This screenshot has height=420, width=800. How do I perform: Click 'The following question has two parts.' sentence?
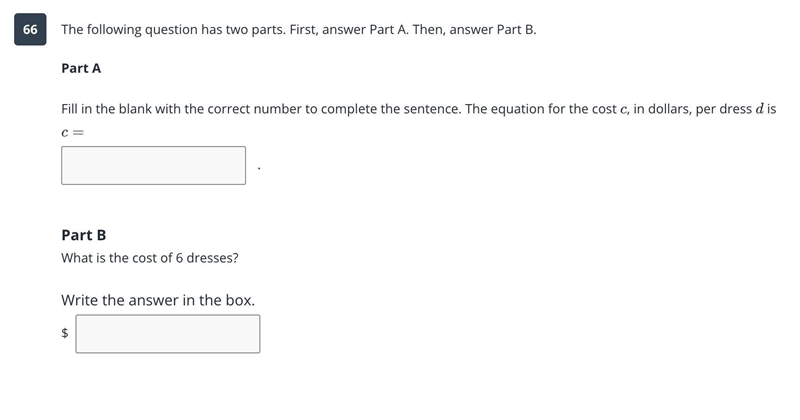174,30
